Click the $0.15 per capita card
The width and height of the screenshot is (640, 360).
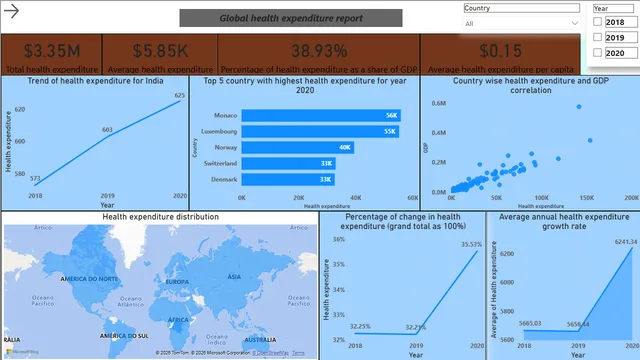(x=500, y=55)
